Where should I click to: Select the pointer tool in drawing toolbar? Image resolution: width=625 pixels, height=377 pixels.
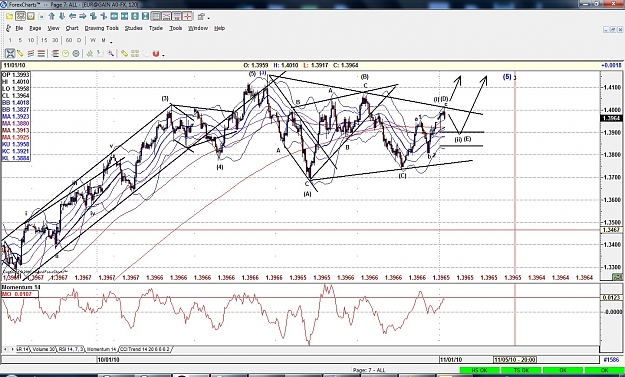point(10,53)
